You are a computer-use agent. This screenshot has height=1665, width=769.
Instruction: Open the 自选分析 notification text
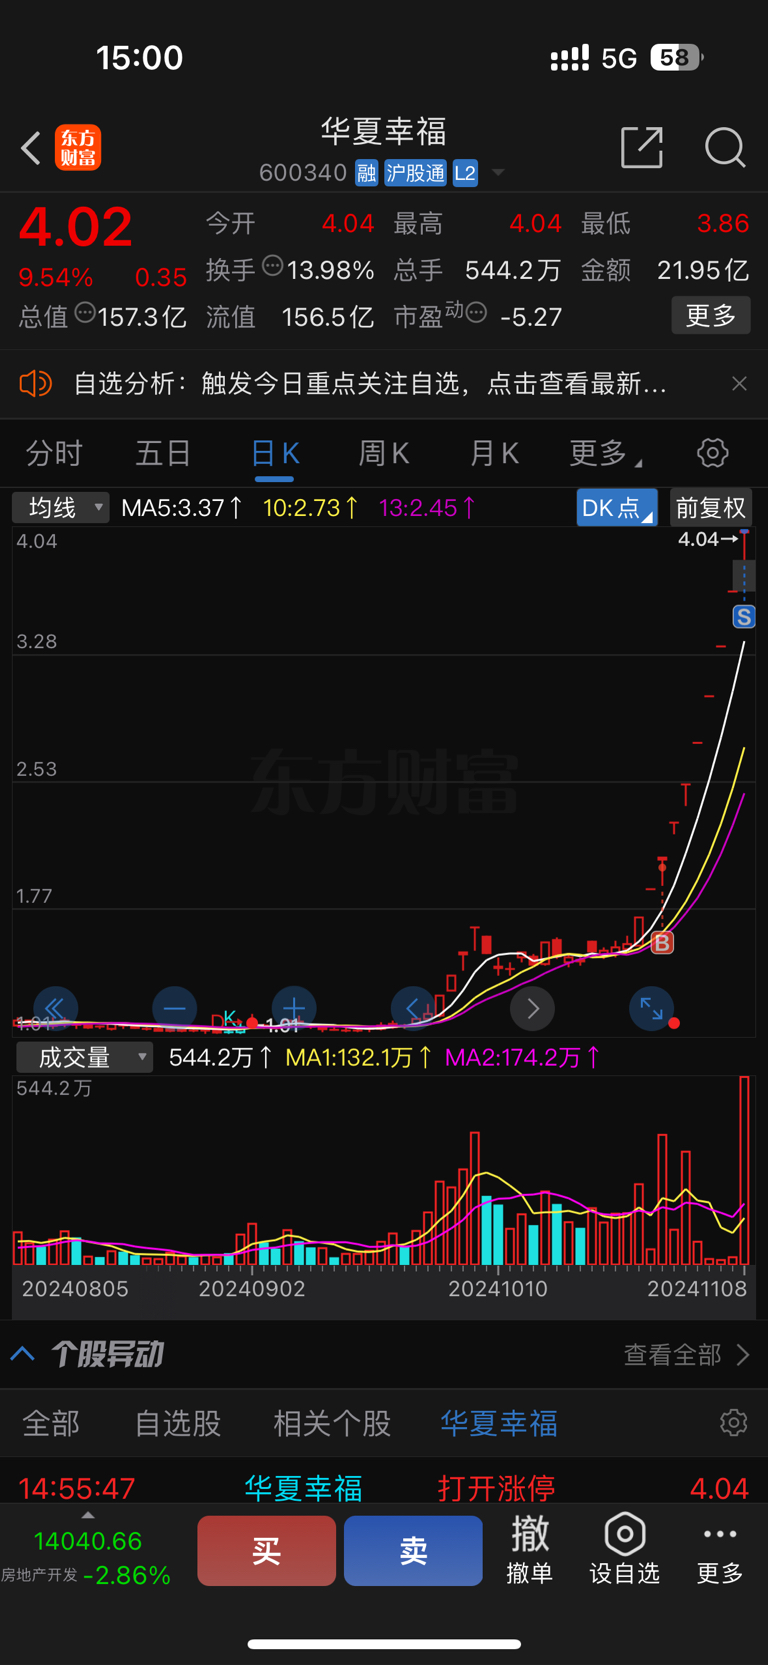[x=370, y=383]
